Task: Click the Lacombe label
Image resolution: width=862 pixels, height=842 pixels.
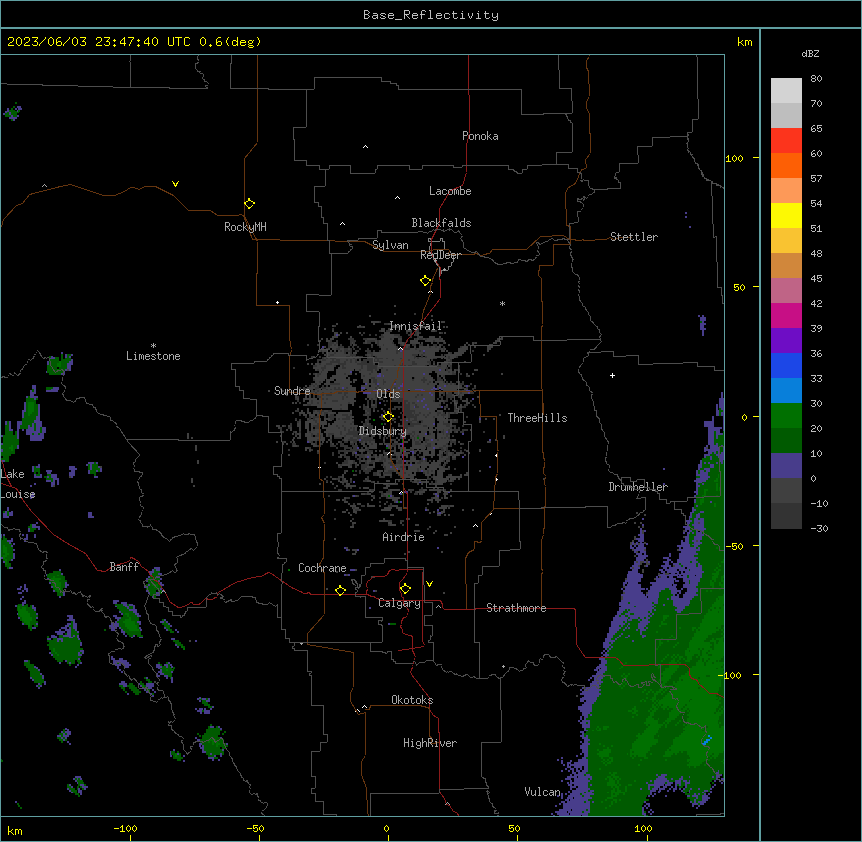Action: pyautogui.click(x=450, y=191)
